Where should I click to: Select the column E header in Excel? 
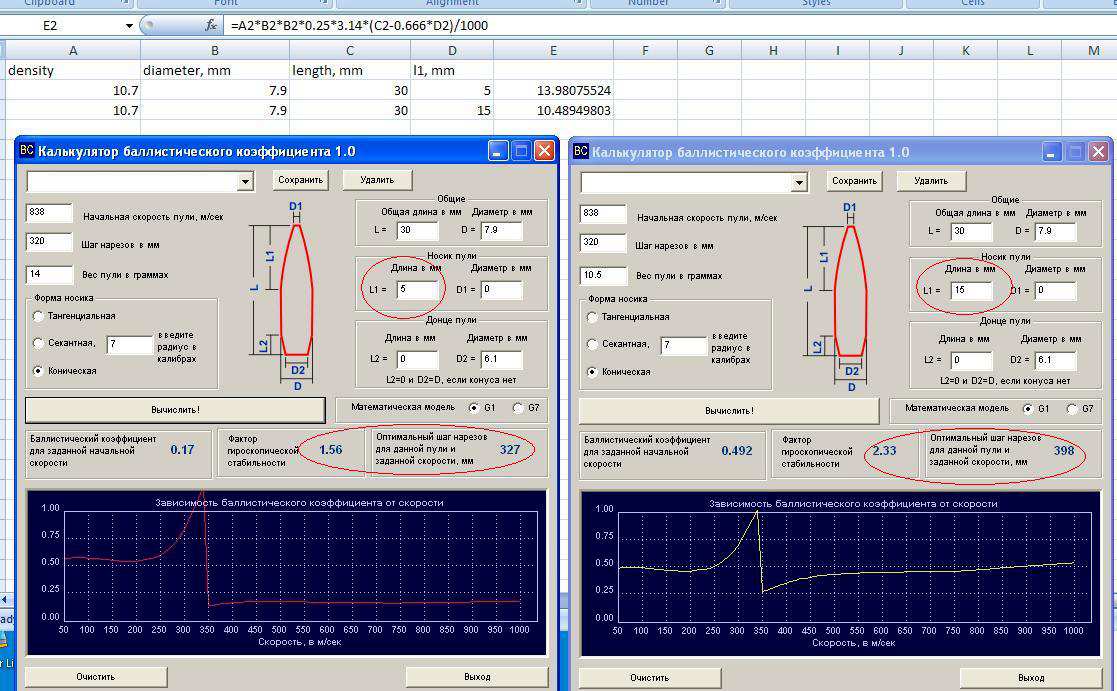(x=553, y=50)
